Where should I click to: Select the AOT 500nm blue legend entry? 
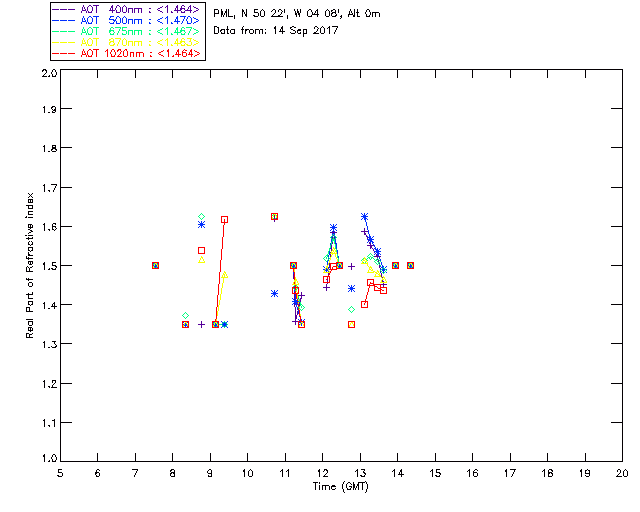126,20
